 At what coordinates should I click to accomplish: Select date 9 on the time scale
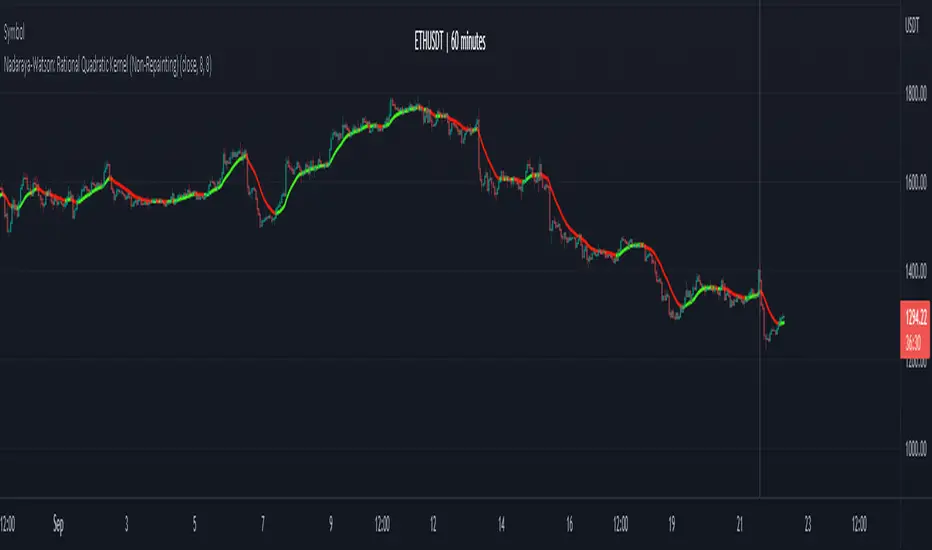pos(331,524)
